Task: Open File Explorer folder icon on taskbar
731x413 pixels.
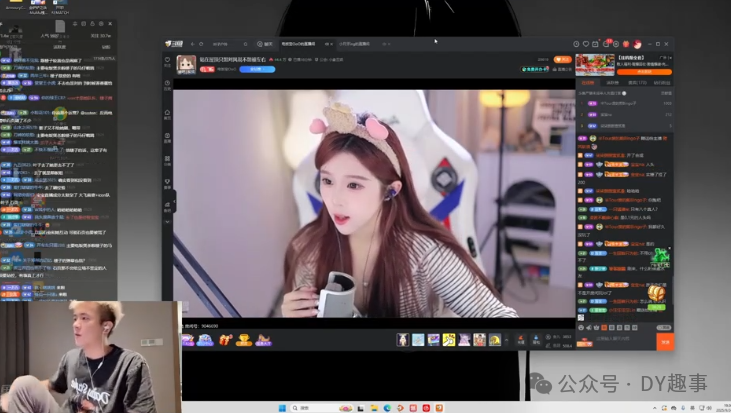Action: (374, 408)
